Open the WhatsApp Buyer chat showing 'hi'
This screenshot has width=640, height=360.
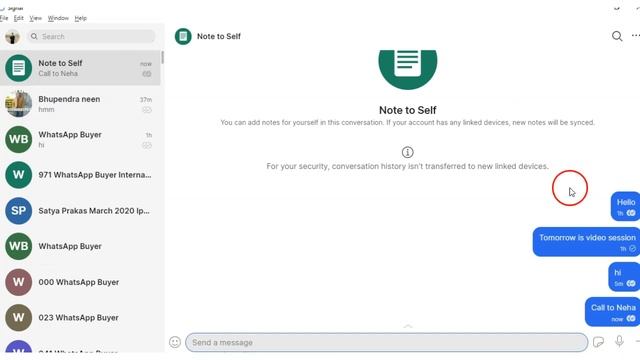click(80, 139)
